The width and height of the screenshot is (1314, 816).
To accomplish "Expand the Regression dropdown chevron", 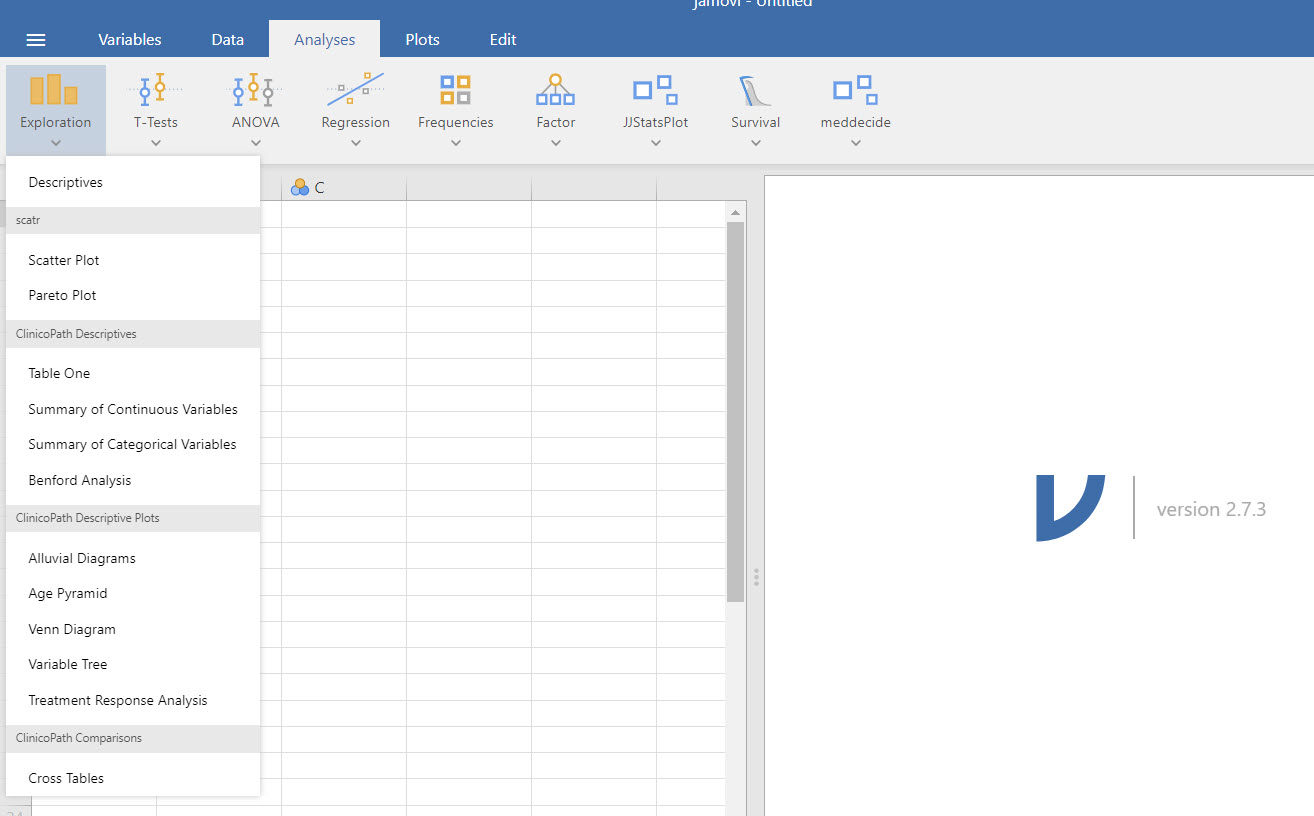I will [356, 143].
